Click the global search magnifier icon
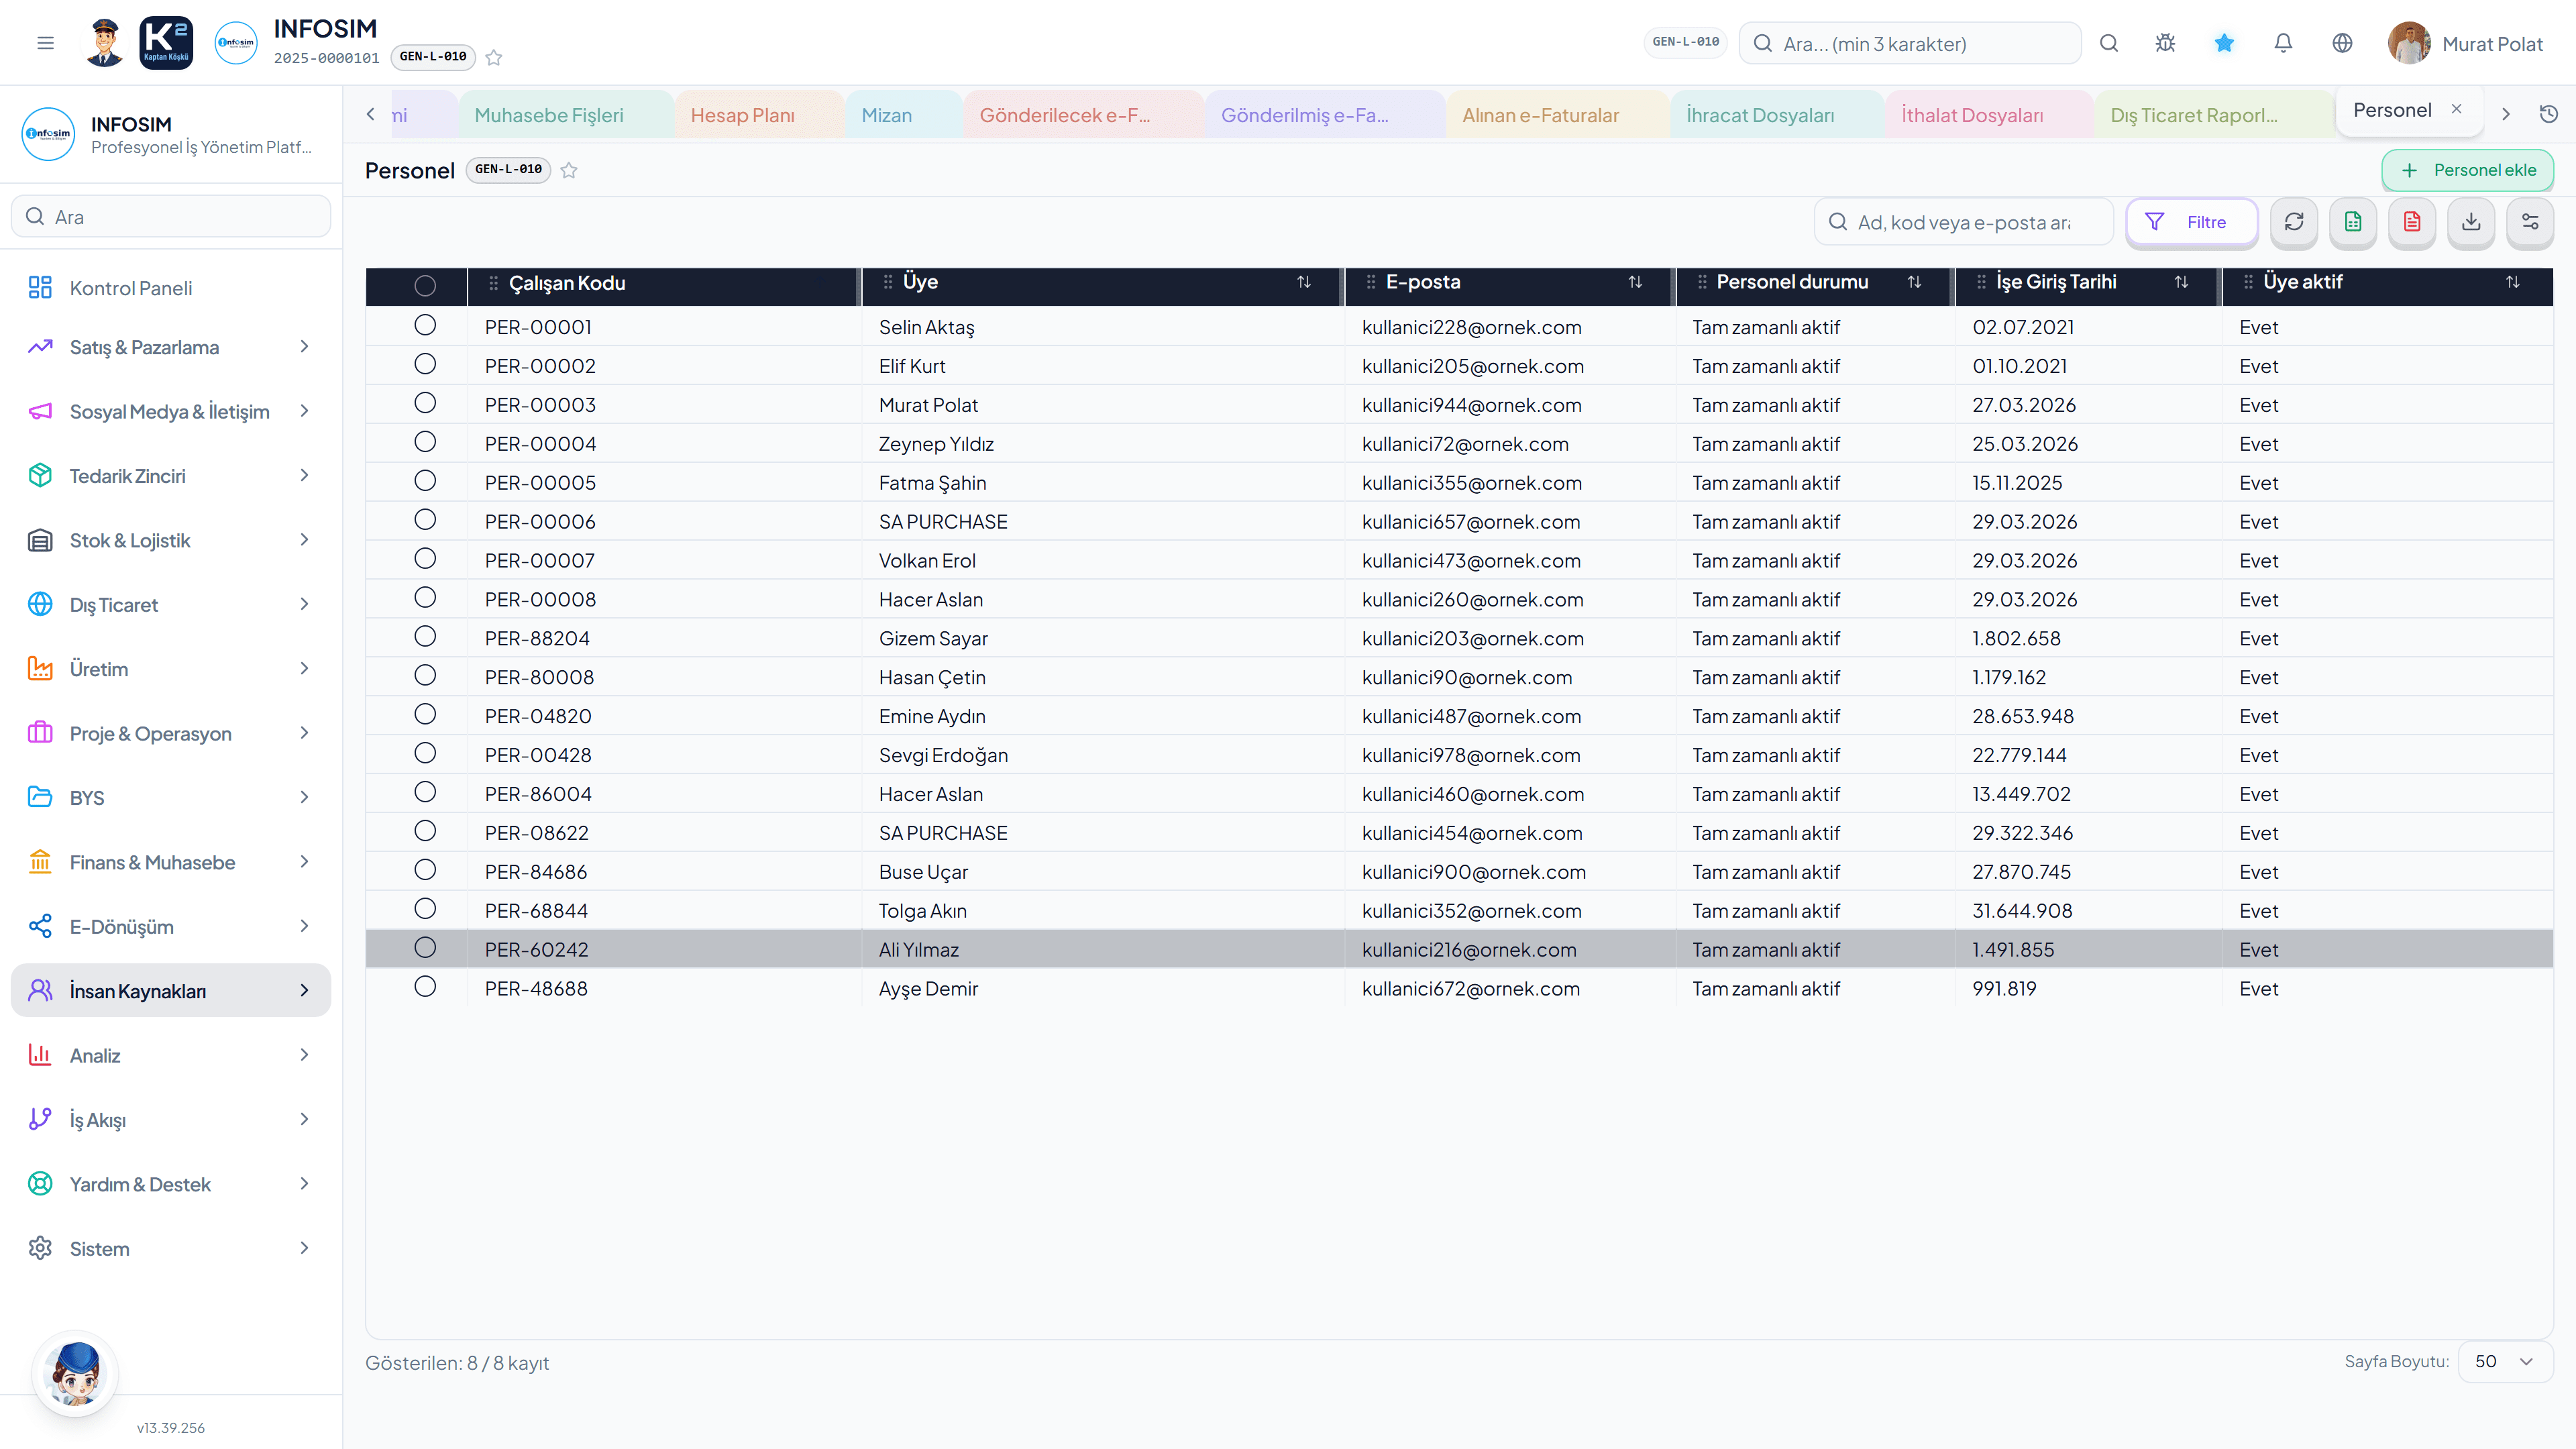The image size is (2576, 1449). [x=2109, y=43]
